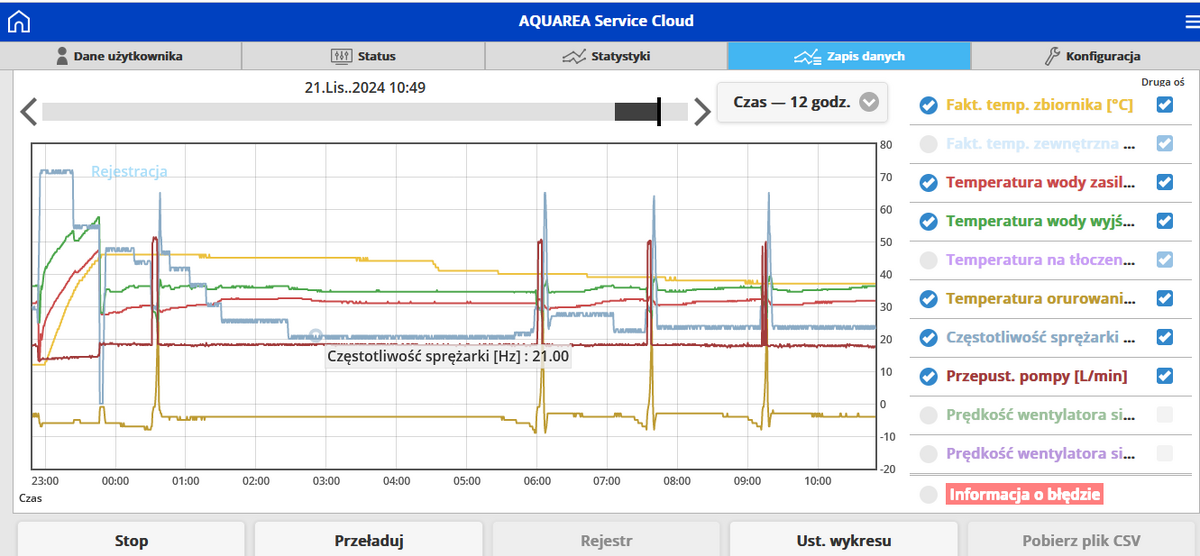Toggle the round check icon for Fakt. temp. zbiornika
The width and height of the screenshot is (1200, 556).
click(x=928, y=105)
